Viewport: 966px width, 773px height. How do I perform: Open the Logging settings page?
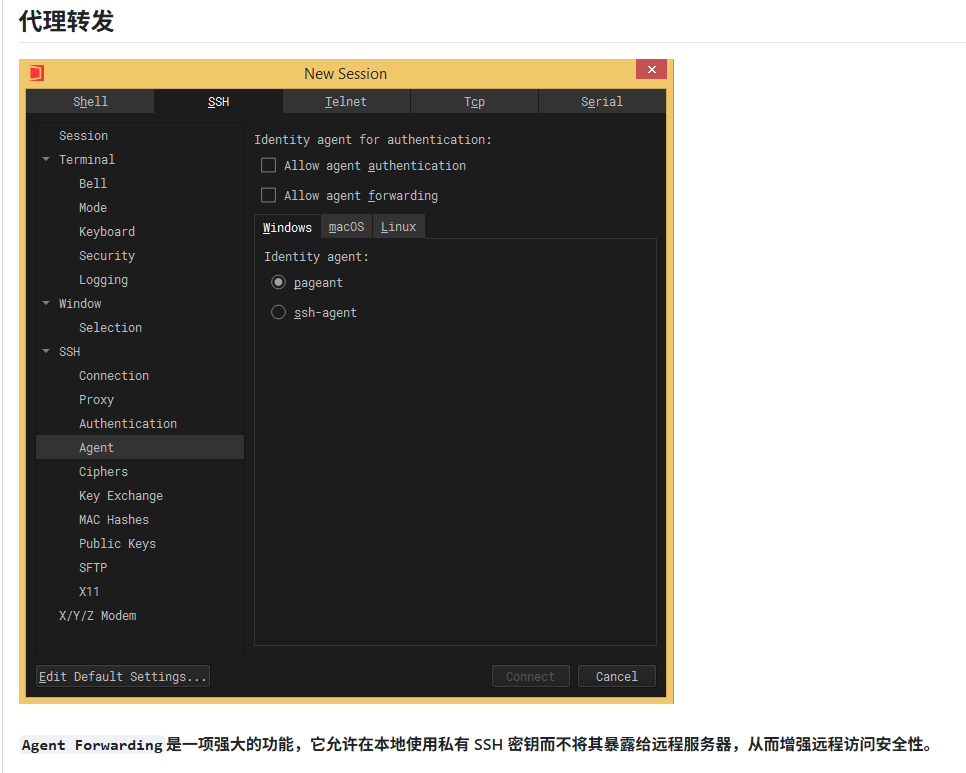[104, 280]
